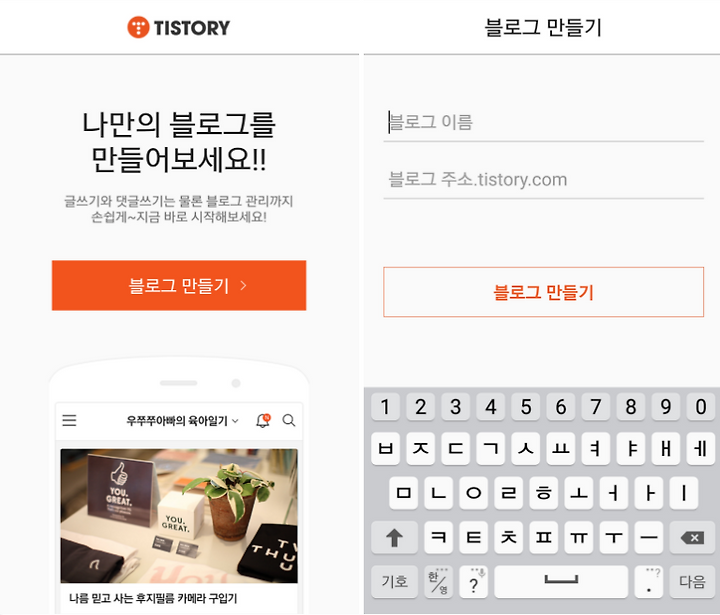Viewport: 720px width, 615px height.
Task: Tap the shift arrow key
Action: 394,537
